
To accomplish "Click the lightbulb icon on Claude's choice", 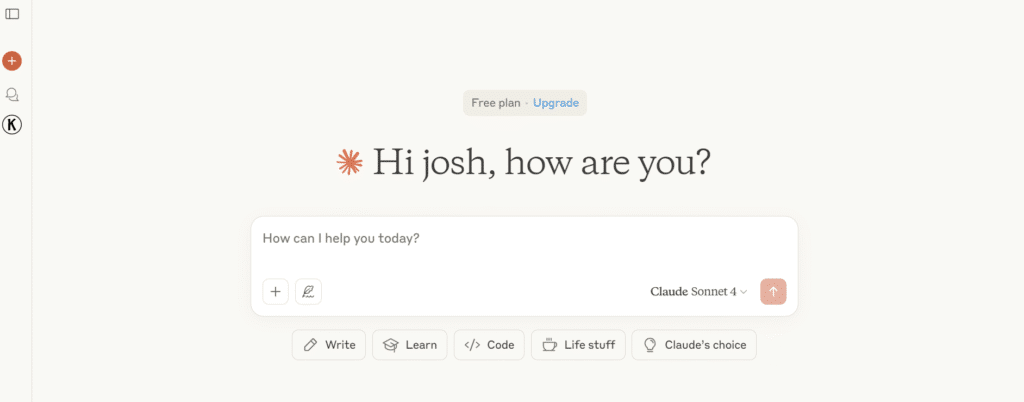I will click(x=649, y=345).
